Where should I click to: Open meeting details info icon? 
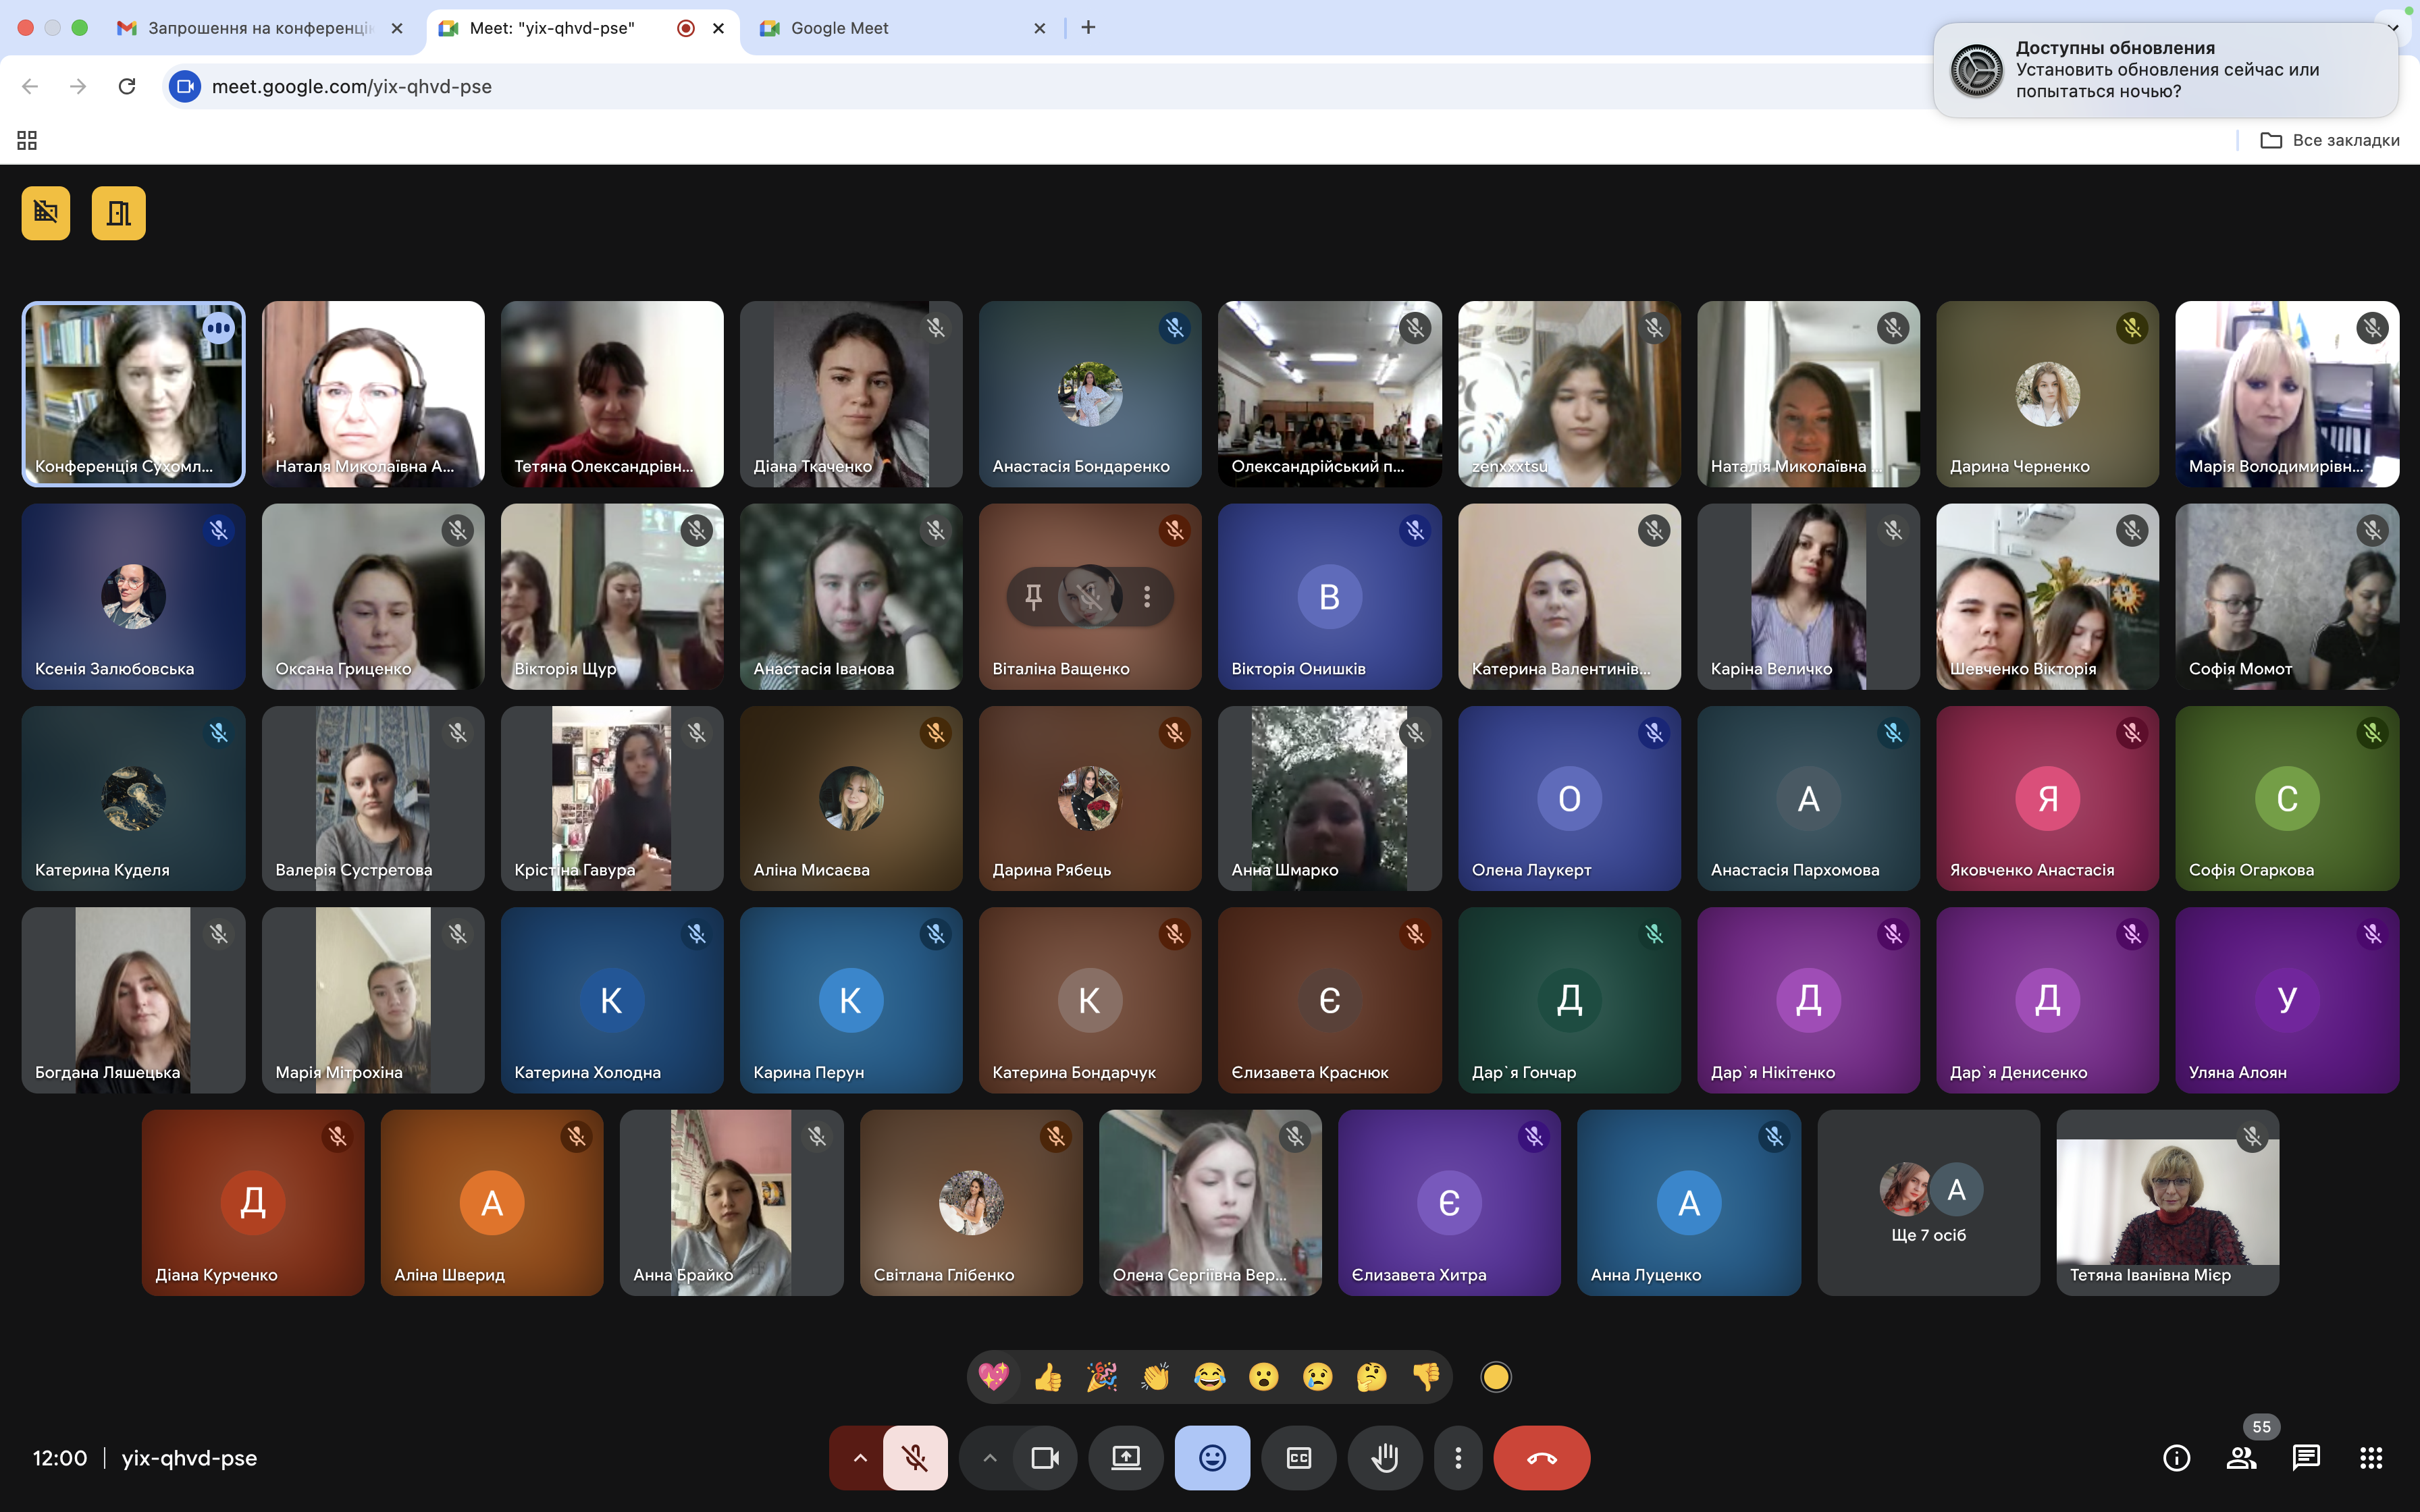click(2176, 1458)
